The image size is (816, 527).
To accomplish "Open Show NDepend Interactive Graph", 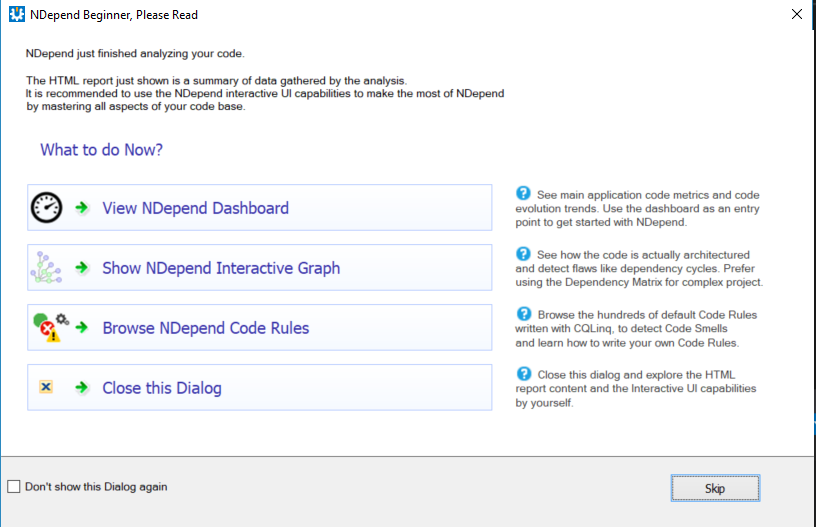I will (x=260, y=267).
